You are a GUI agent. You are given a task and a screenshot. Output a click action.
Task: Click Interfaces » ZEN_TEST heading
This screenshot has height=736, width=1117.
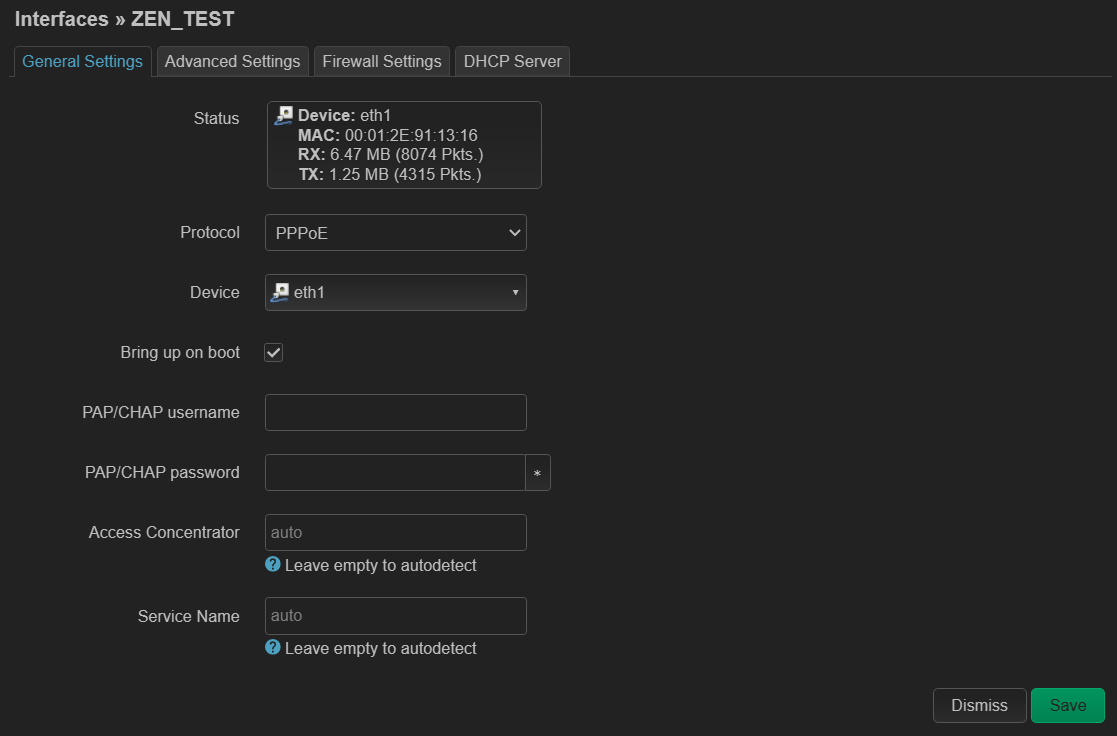(125, 19)
